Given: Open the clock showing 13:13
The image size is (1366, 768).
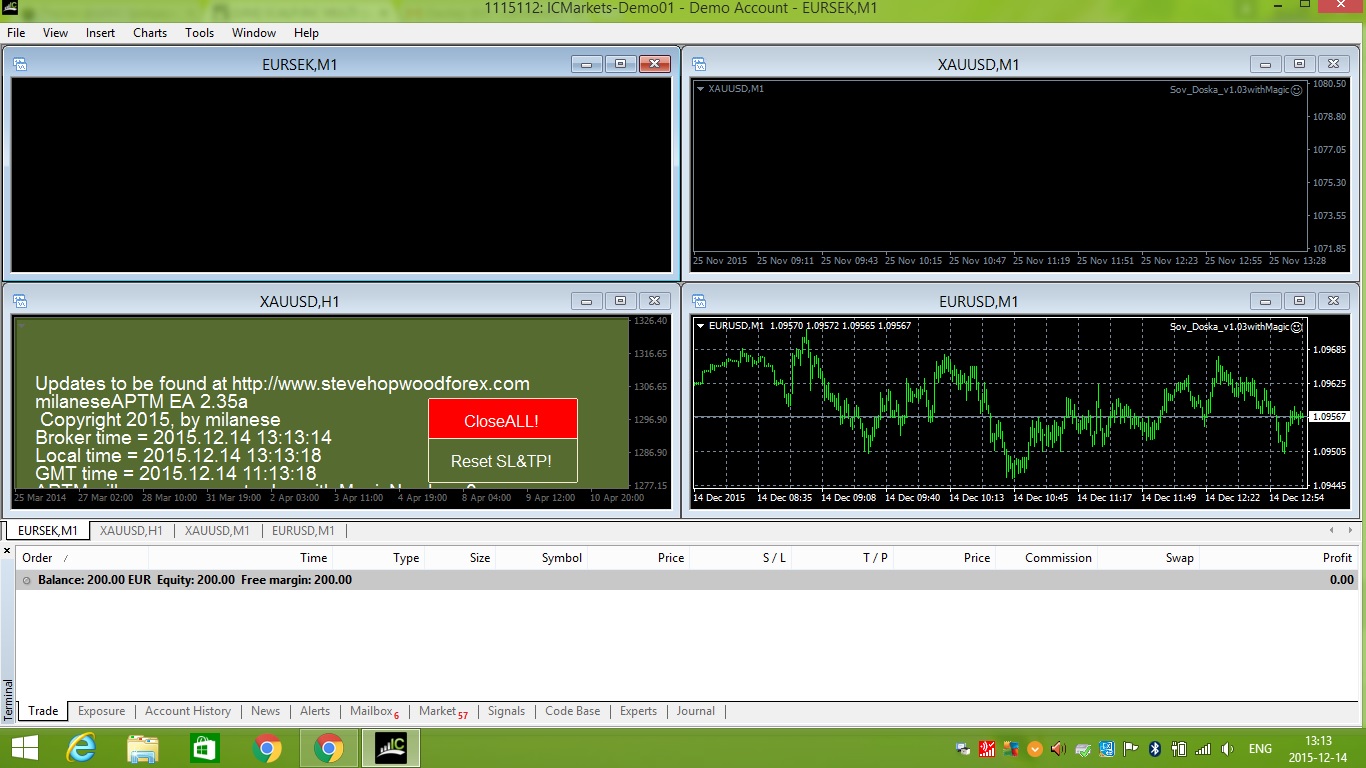Looking at the screenshot, I should 1318,749.
